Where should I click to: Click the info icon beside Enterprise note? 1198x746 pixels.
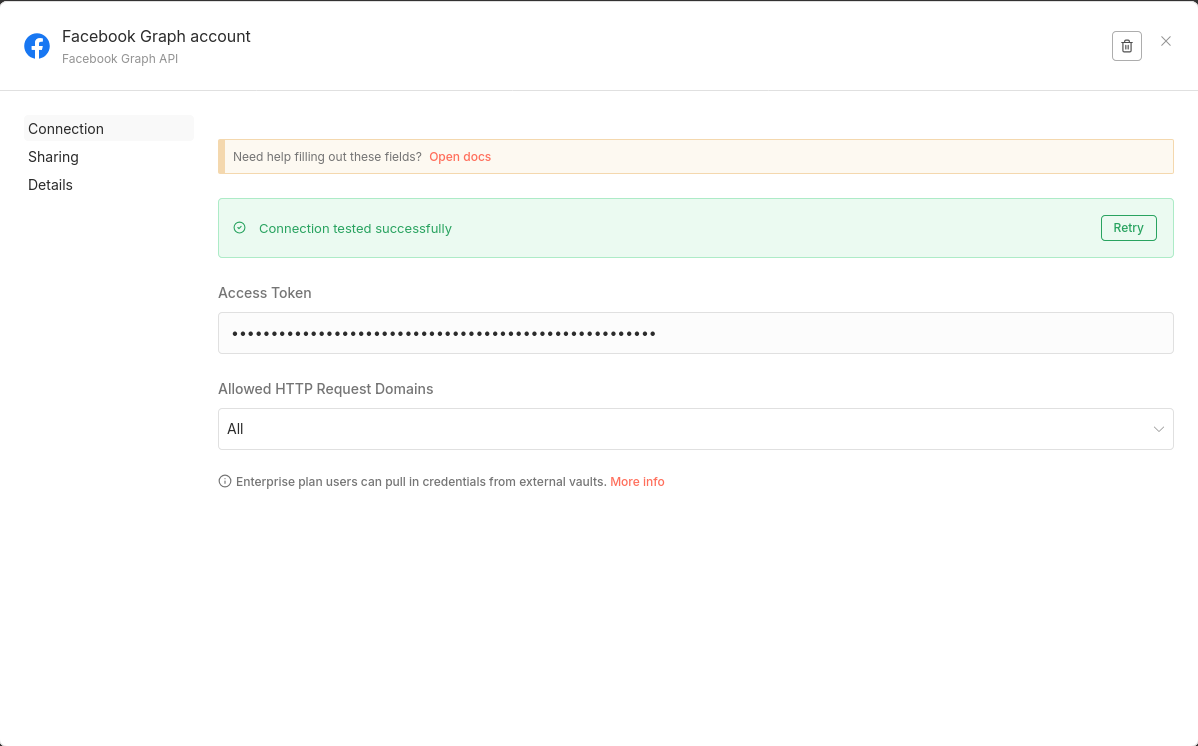(x=225, y=481)
